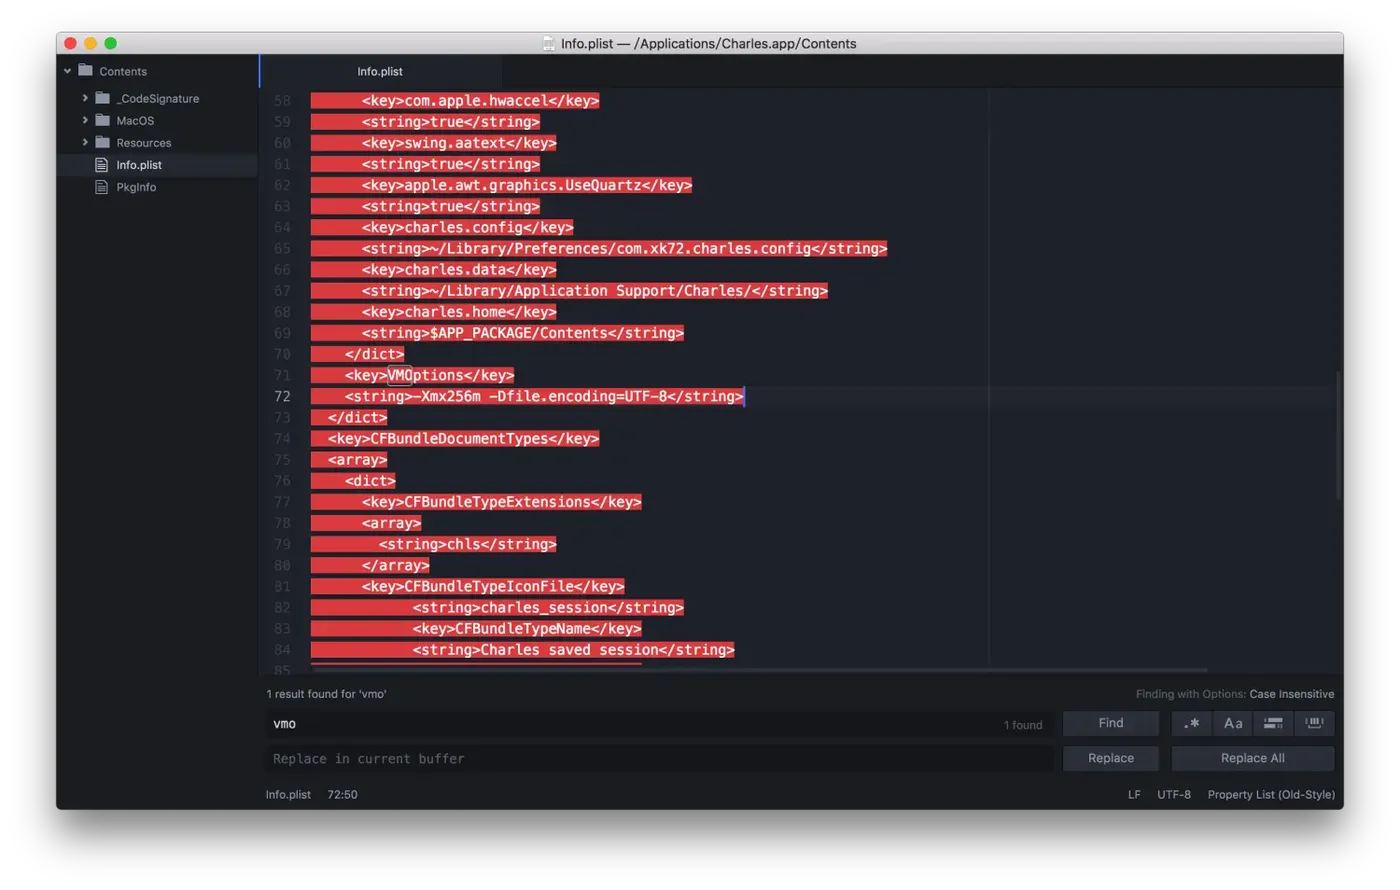The height and width of the screenshot is (890, 1400).
Task: Minimize the Atom window with yellow button
Action: [90, 43]
